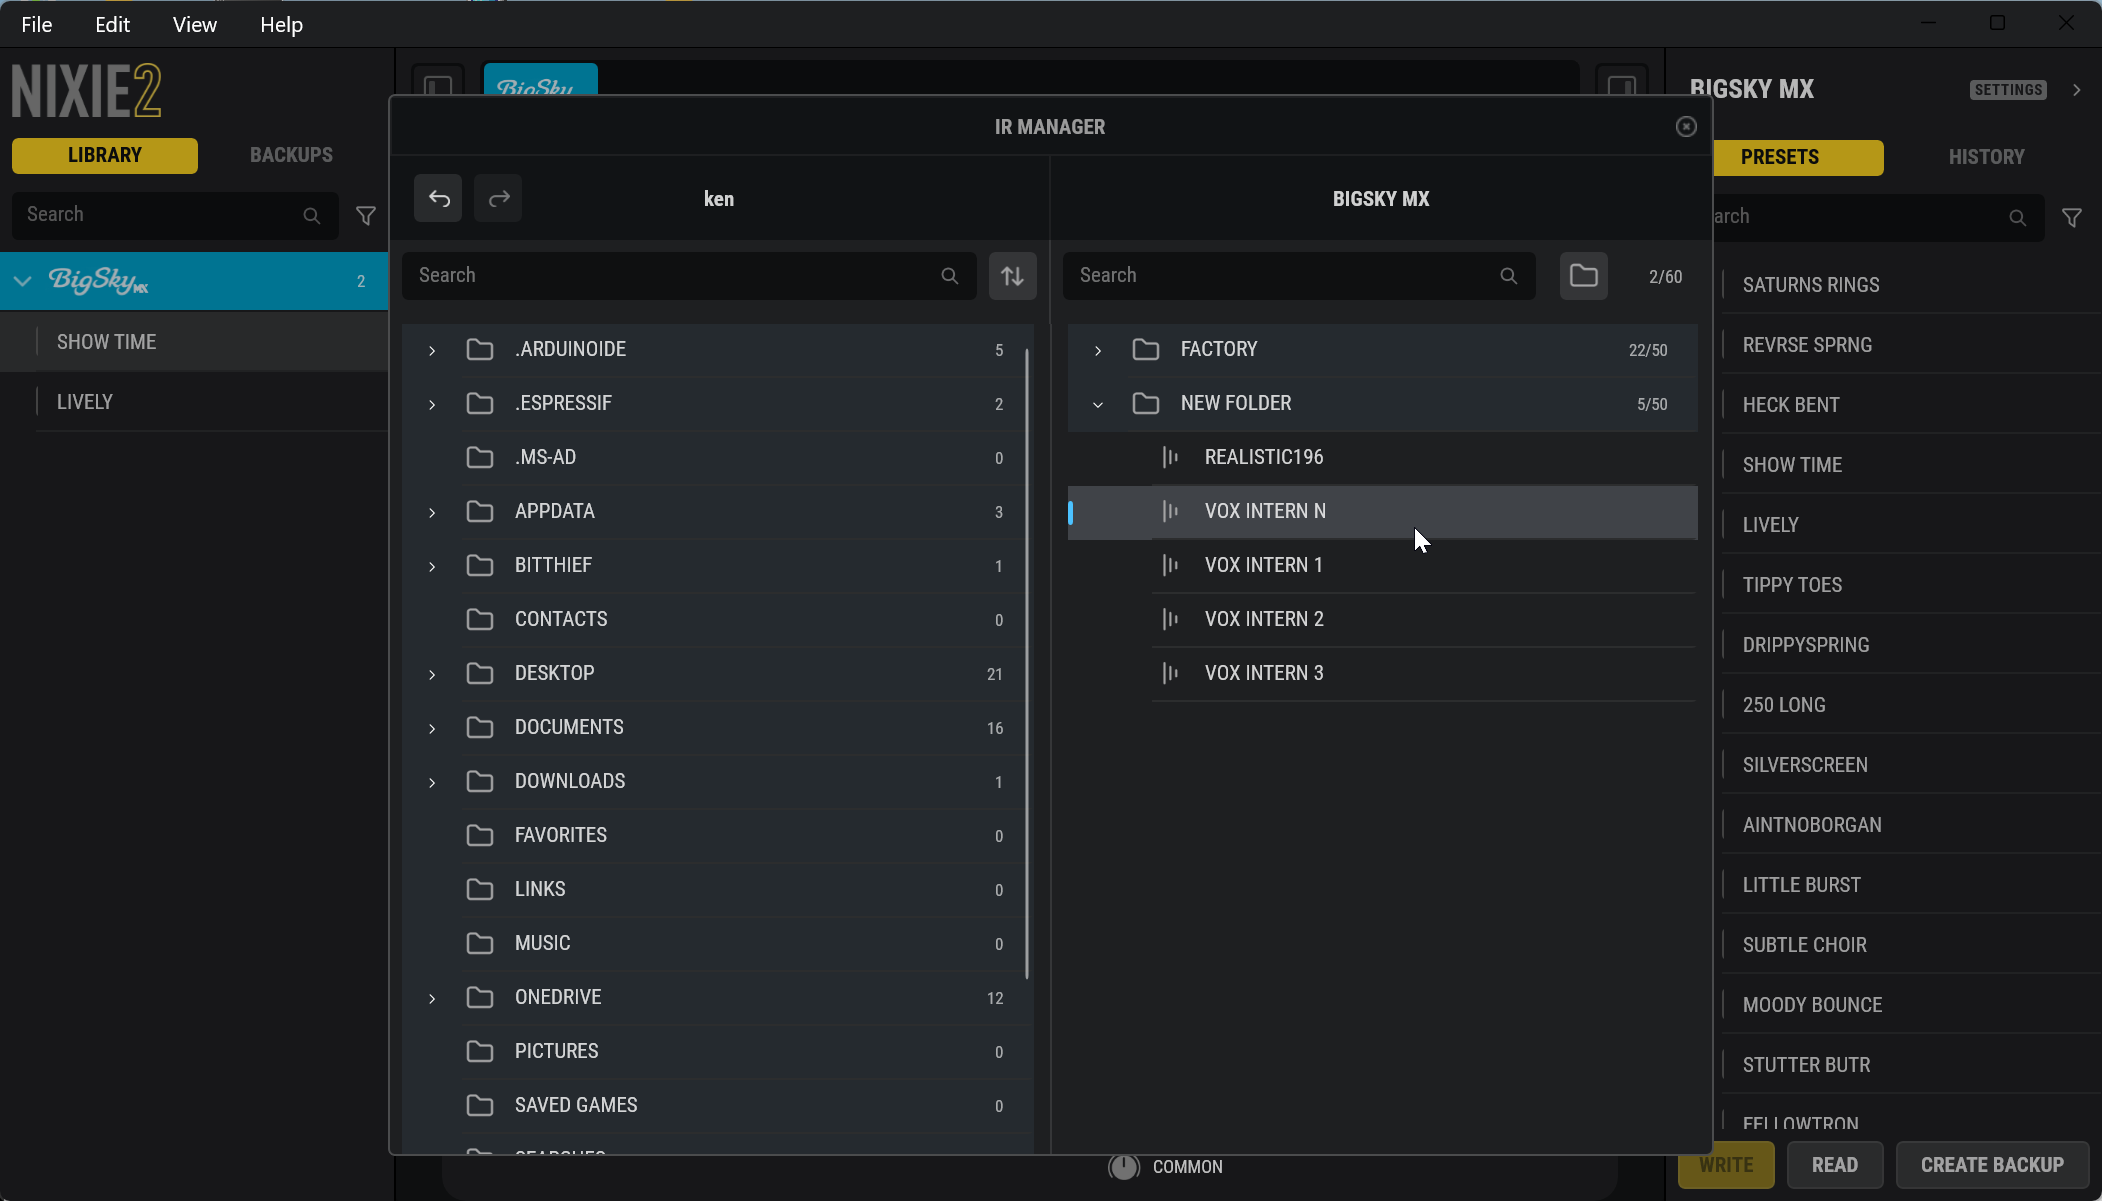2102x1201 pixels.
Task: Expand the ONEDRIVE folder
Action: point(432,999)
